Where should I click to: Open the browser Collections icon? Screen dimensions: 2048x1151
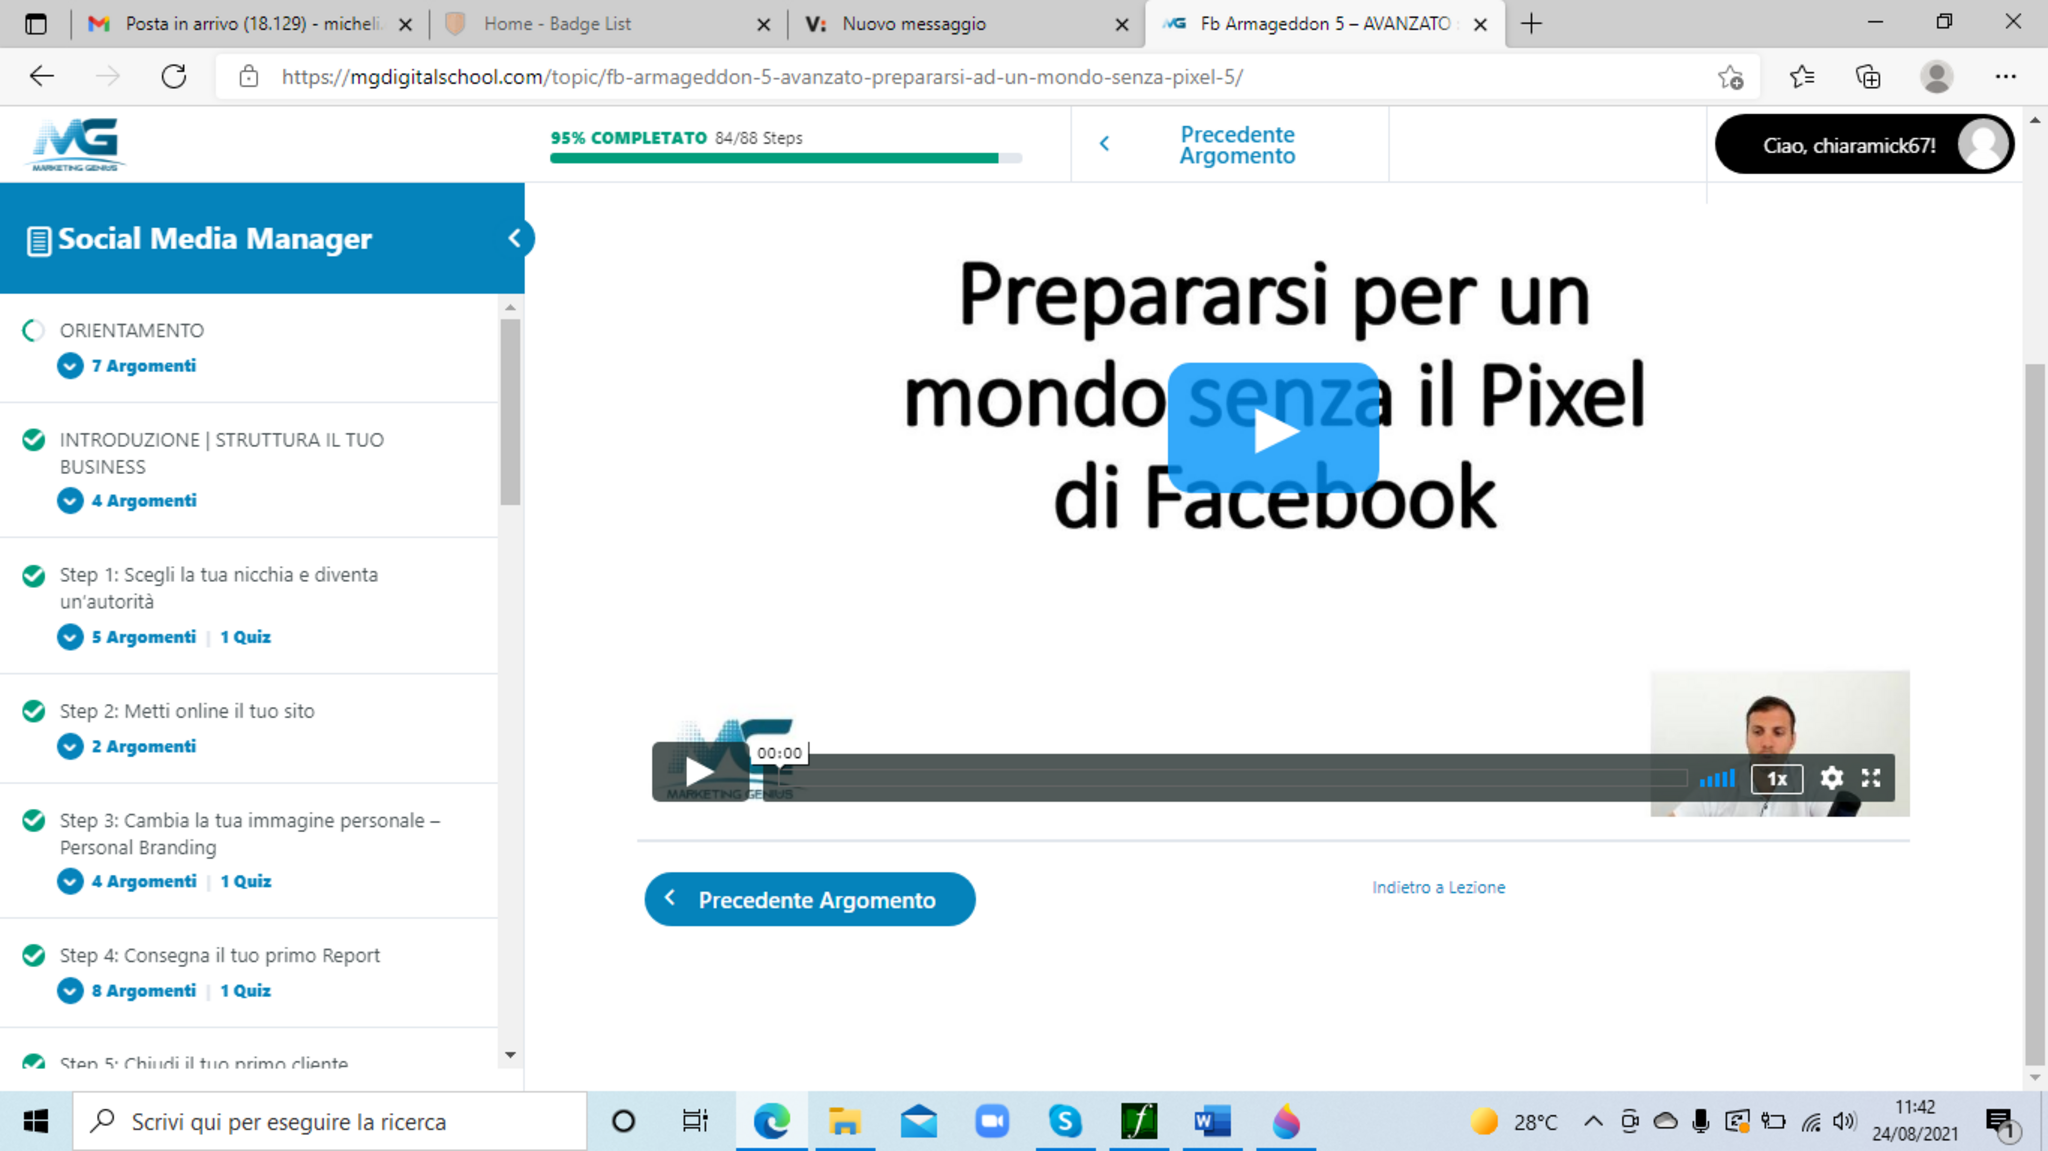coord(1868,77)
